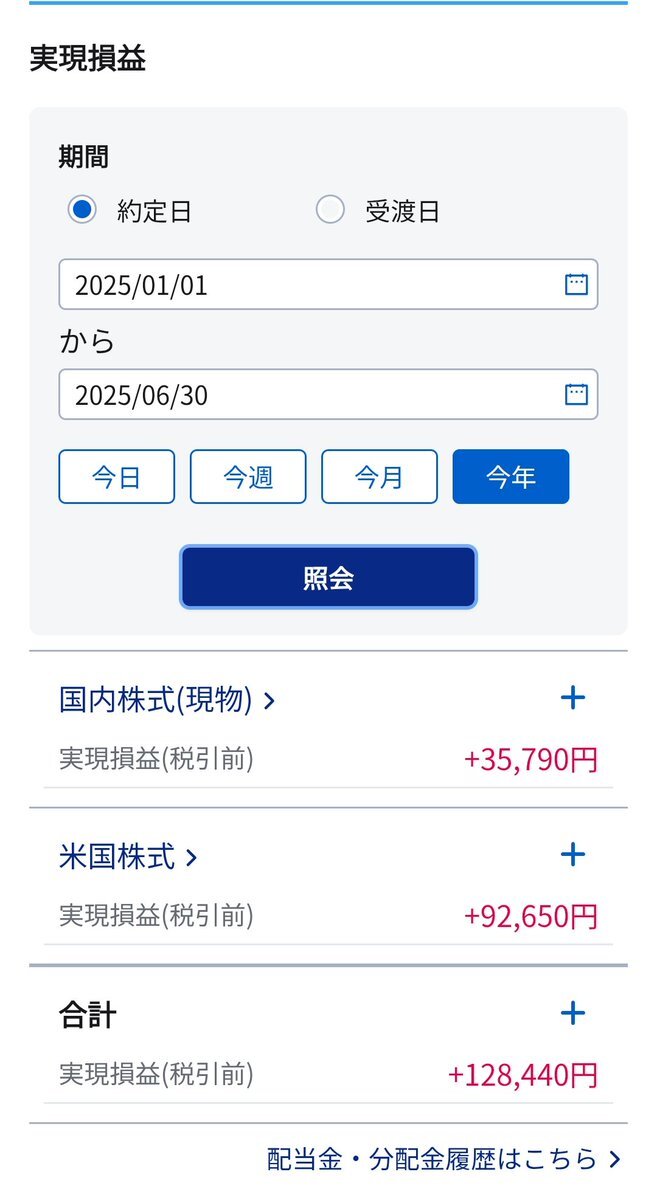Expand 国内株式(現物) details with plus icon
This screenshot has width=657, height=1200.
pyautogui.click(x=573, y=698)
